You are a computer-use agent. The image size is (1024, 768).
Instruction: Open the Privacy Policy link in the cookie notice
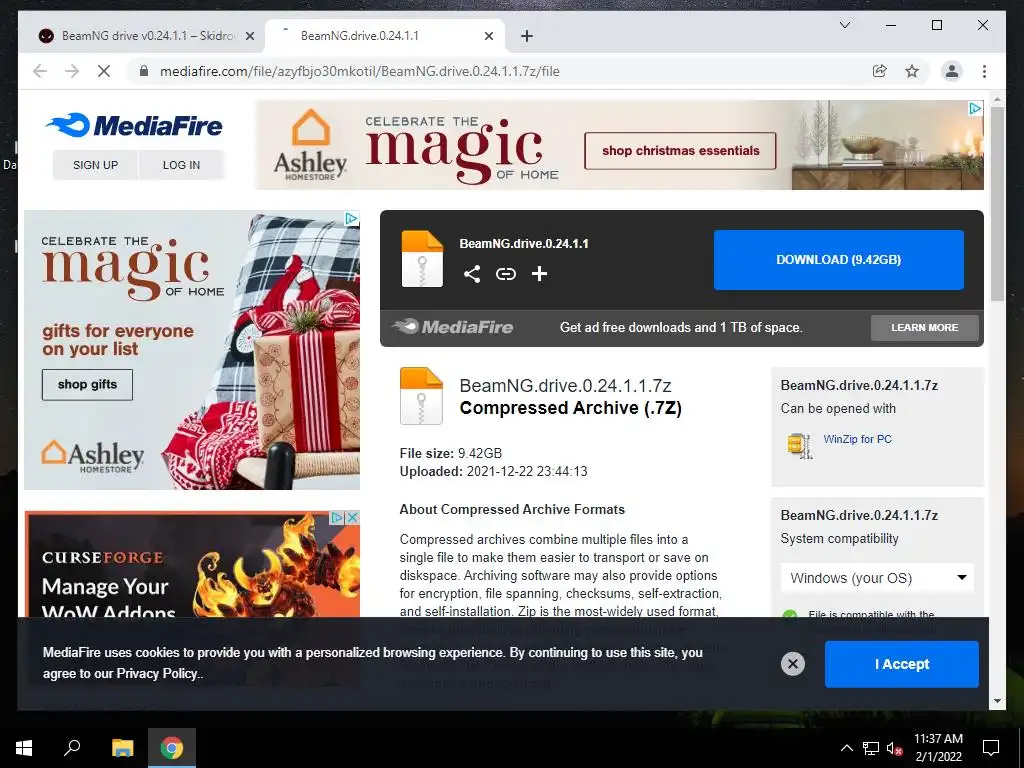(x=158, y=673)
